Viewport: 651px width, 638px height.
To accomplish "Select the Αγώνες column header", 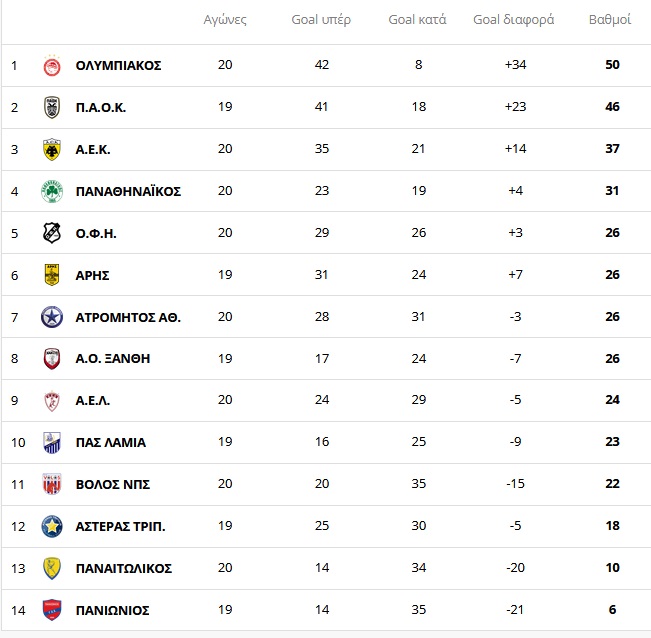I will [225, 20].
